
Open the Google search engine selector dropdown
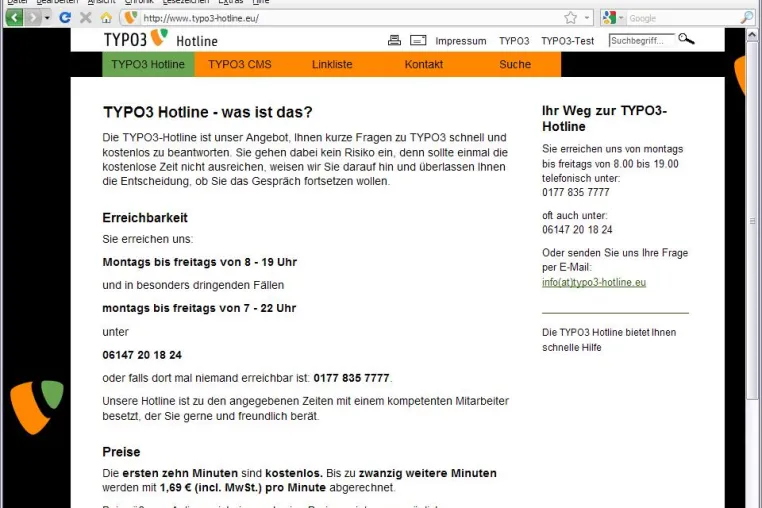click(x=613, y=18)
